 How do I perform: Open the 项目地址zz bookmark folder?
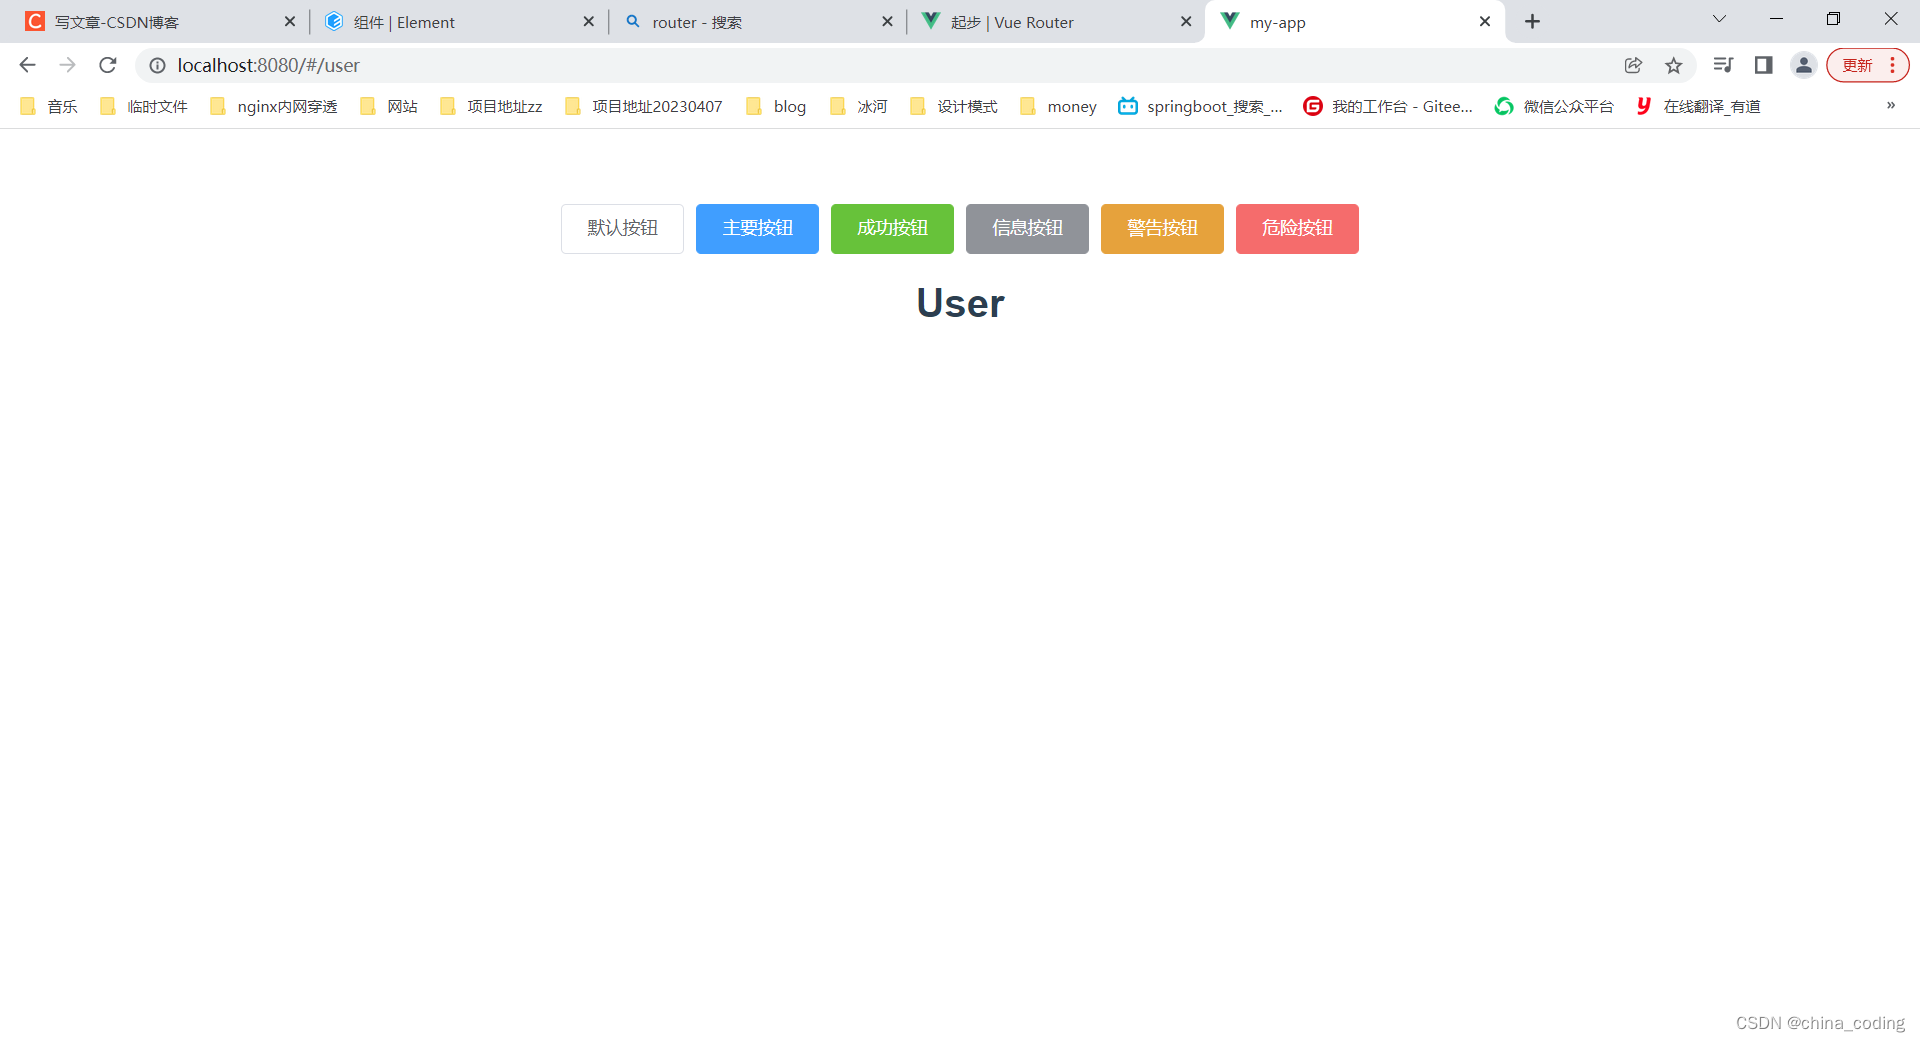pos(492,106)
